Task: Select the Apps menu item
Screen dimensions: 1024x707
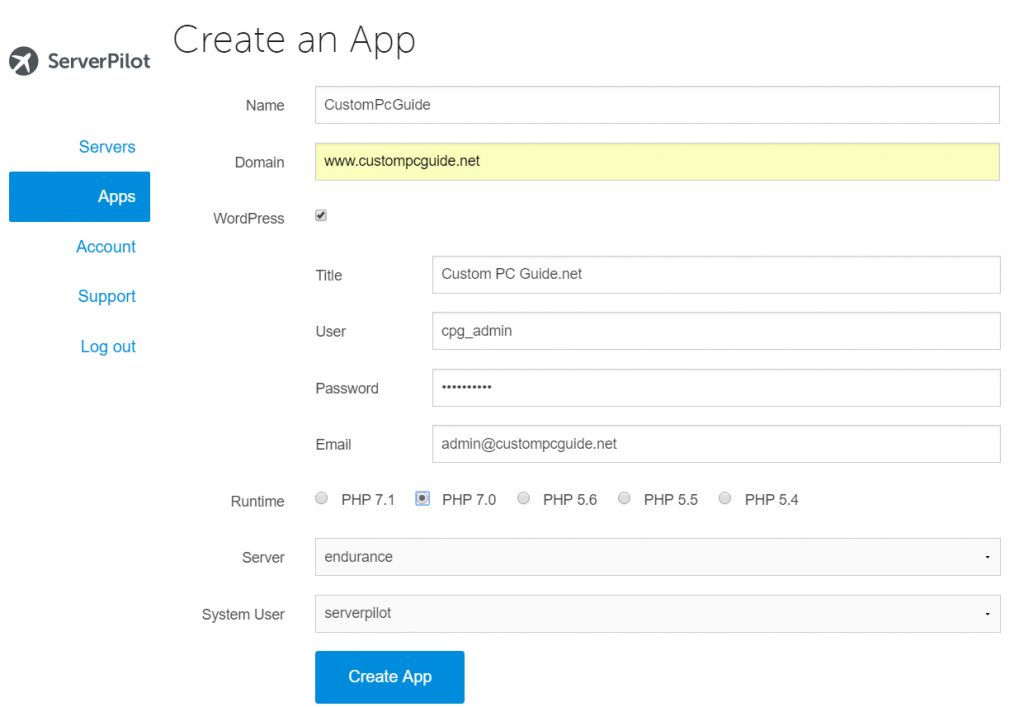Action: [x=80, y=196]
